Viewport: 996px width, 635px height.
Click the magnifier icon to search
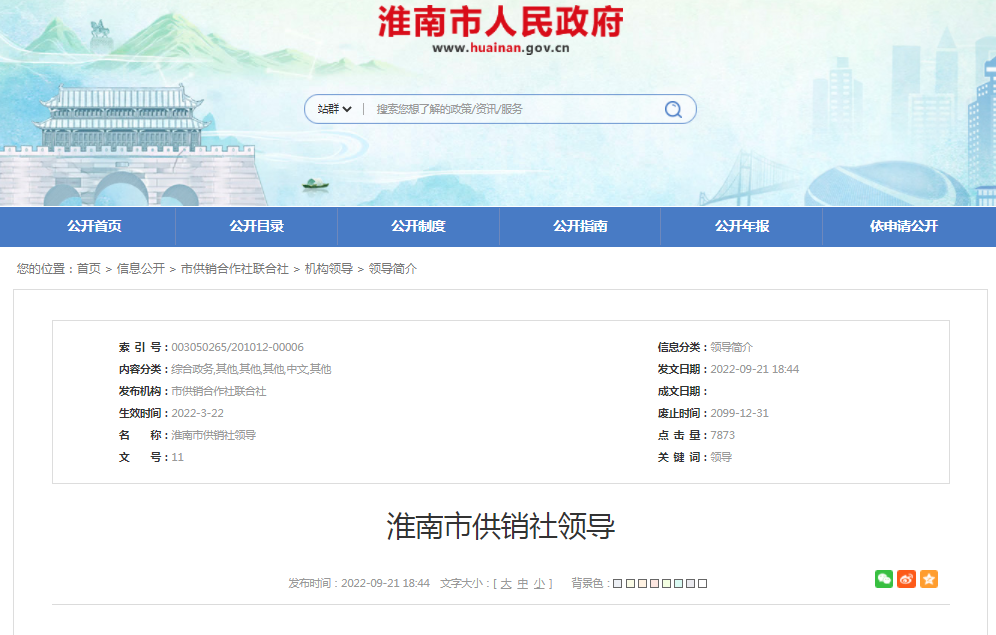tap(672, 109)
